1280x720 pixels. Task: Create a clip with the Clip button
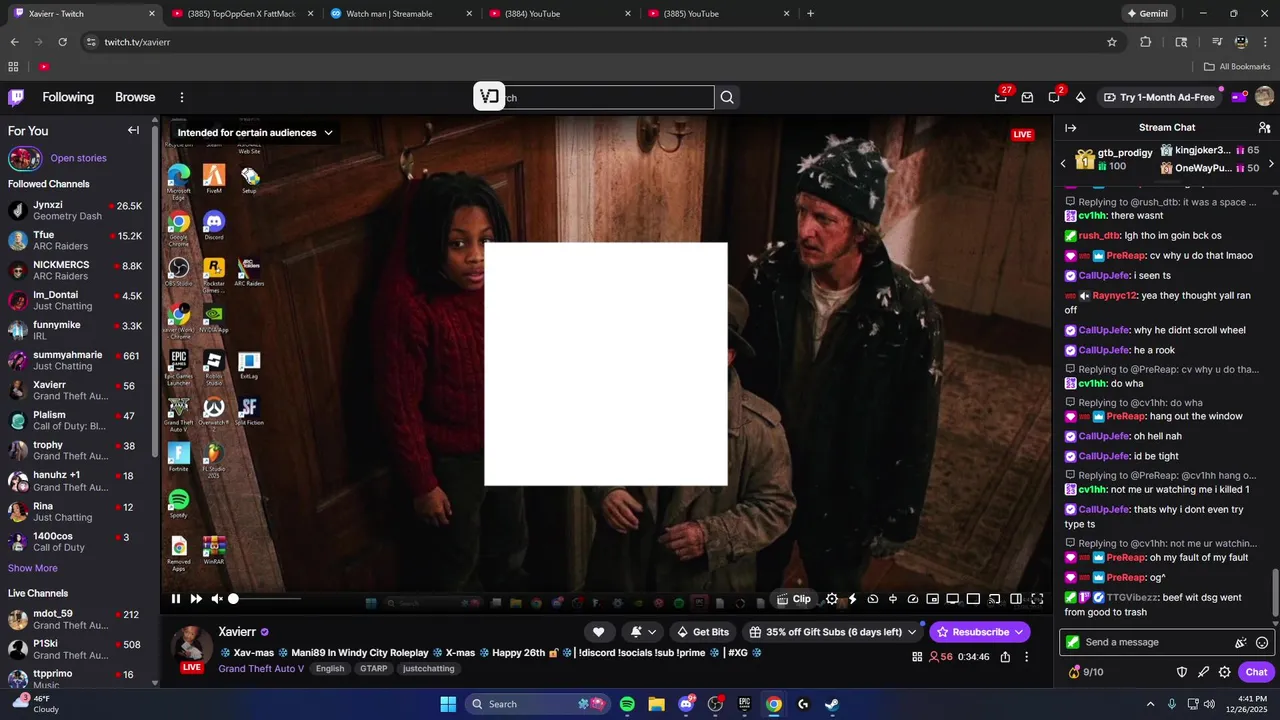794,599
